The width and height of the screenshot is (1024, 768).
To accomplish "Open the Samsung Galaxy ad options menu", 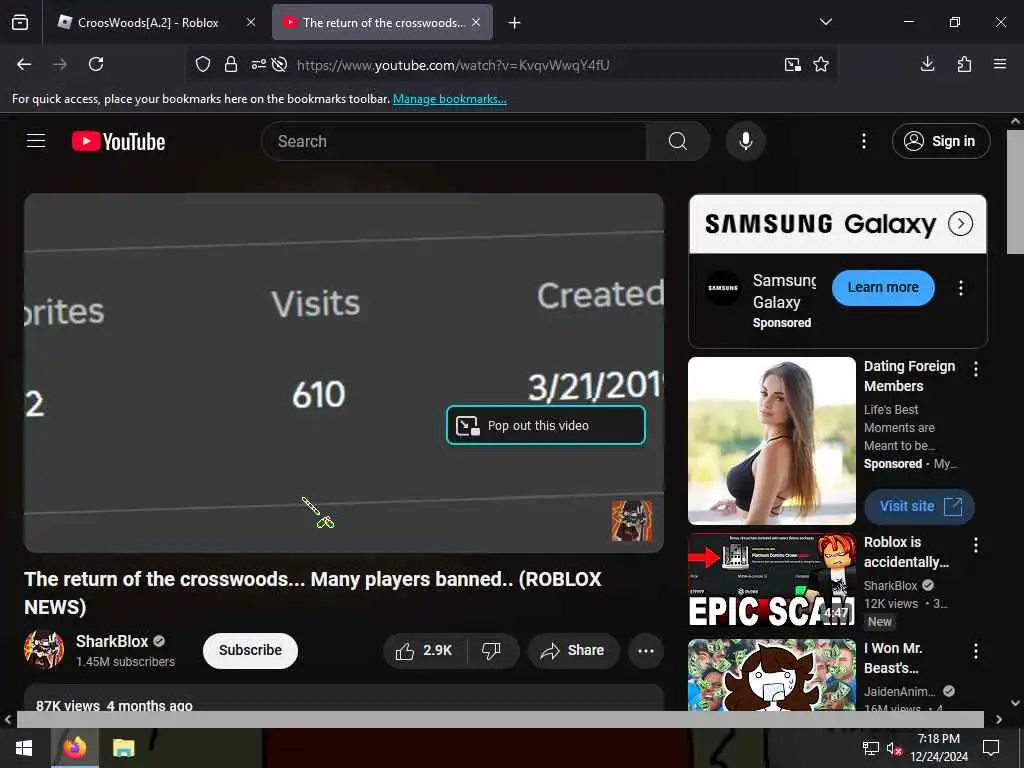I will point(960,288).
